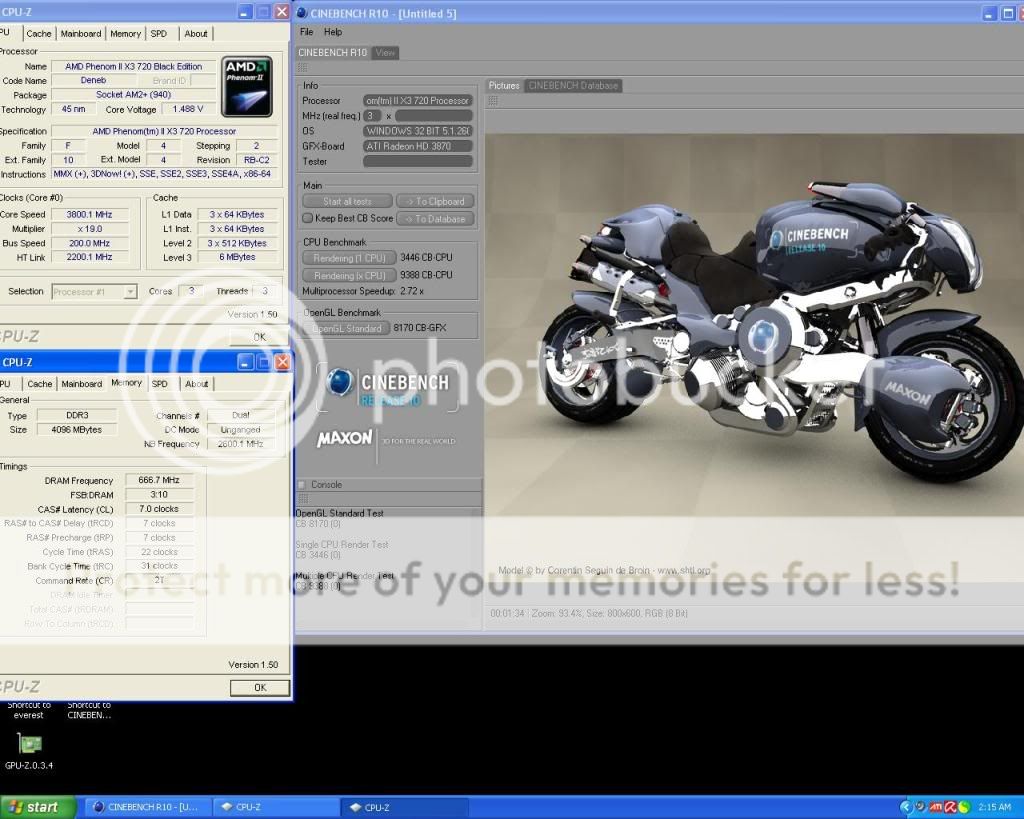Click the OpenGL Standard button
The width and height of the screenshot is (1024, 819).
coord(346,328)
